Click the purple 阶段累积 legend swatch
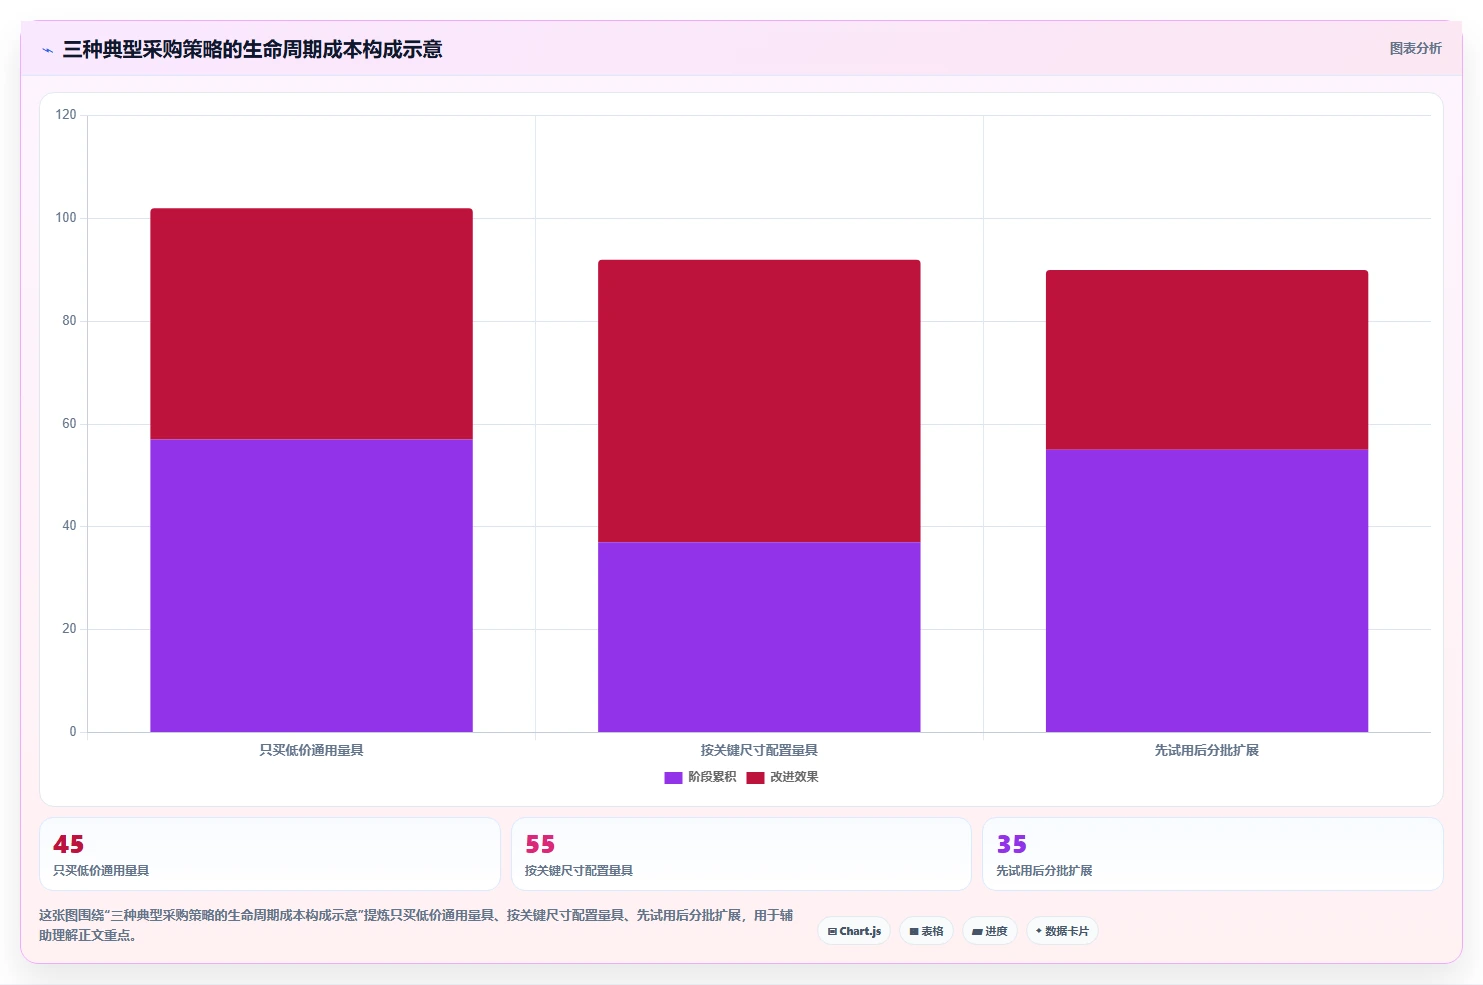This screenshot has width=1483, height=985. pyautogui.click(x=673, y=777)
